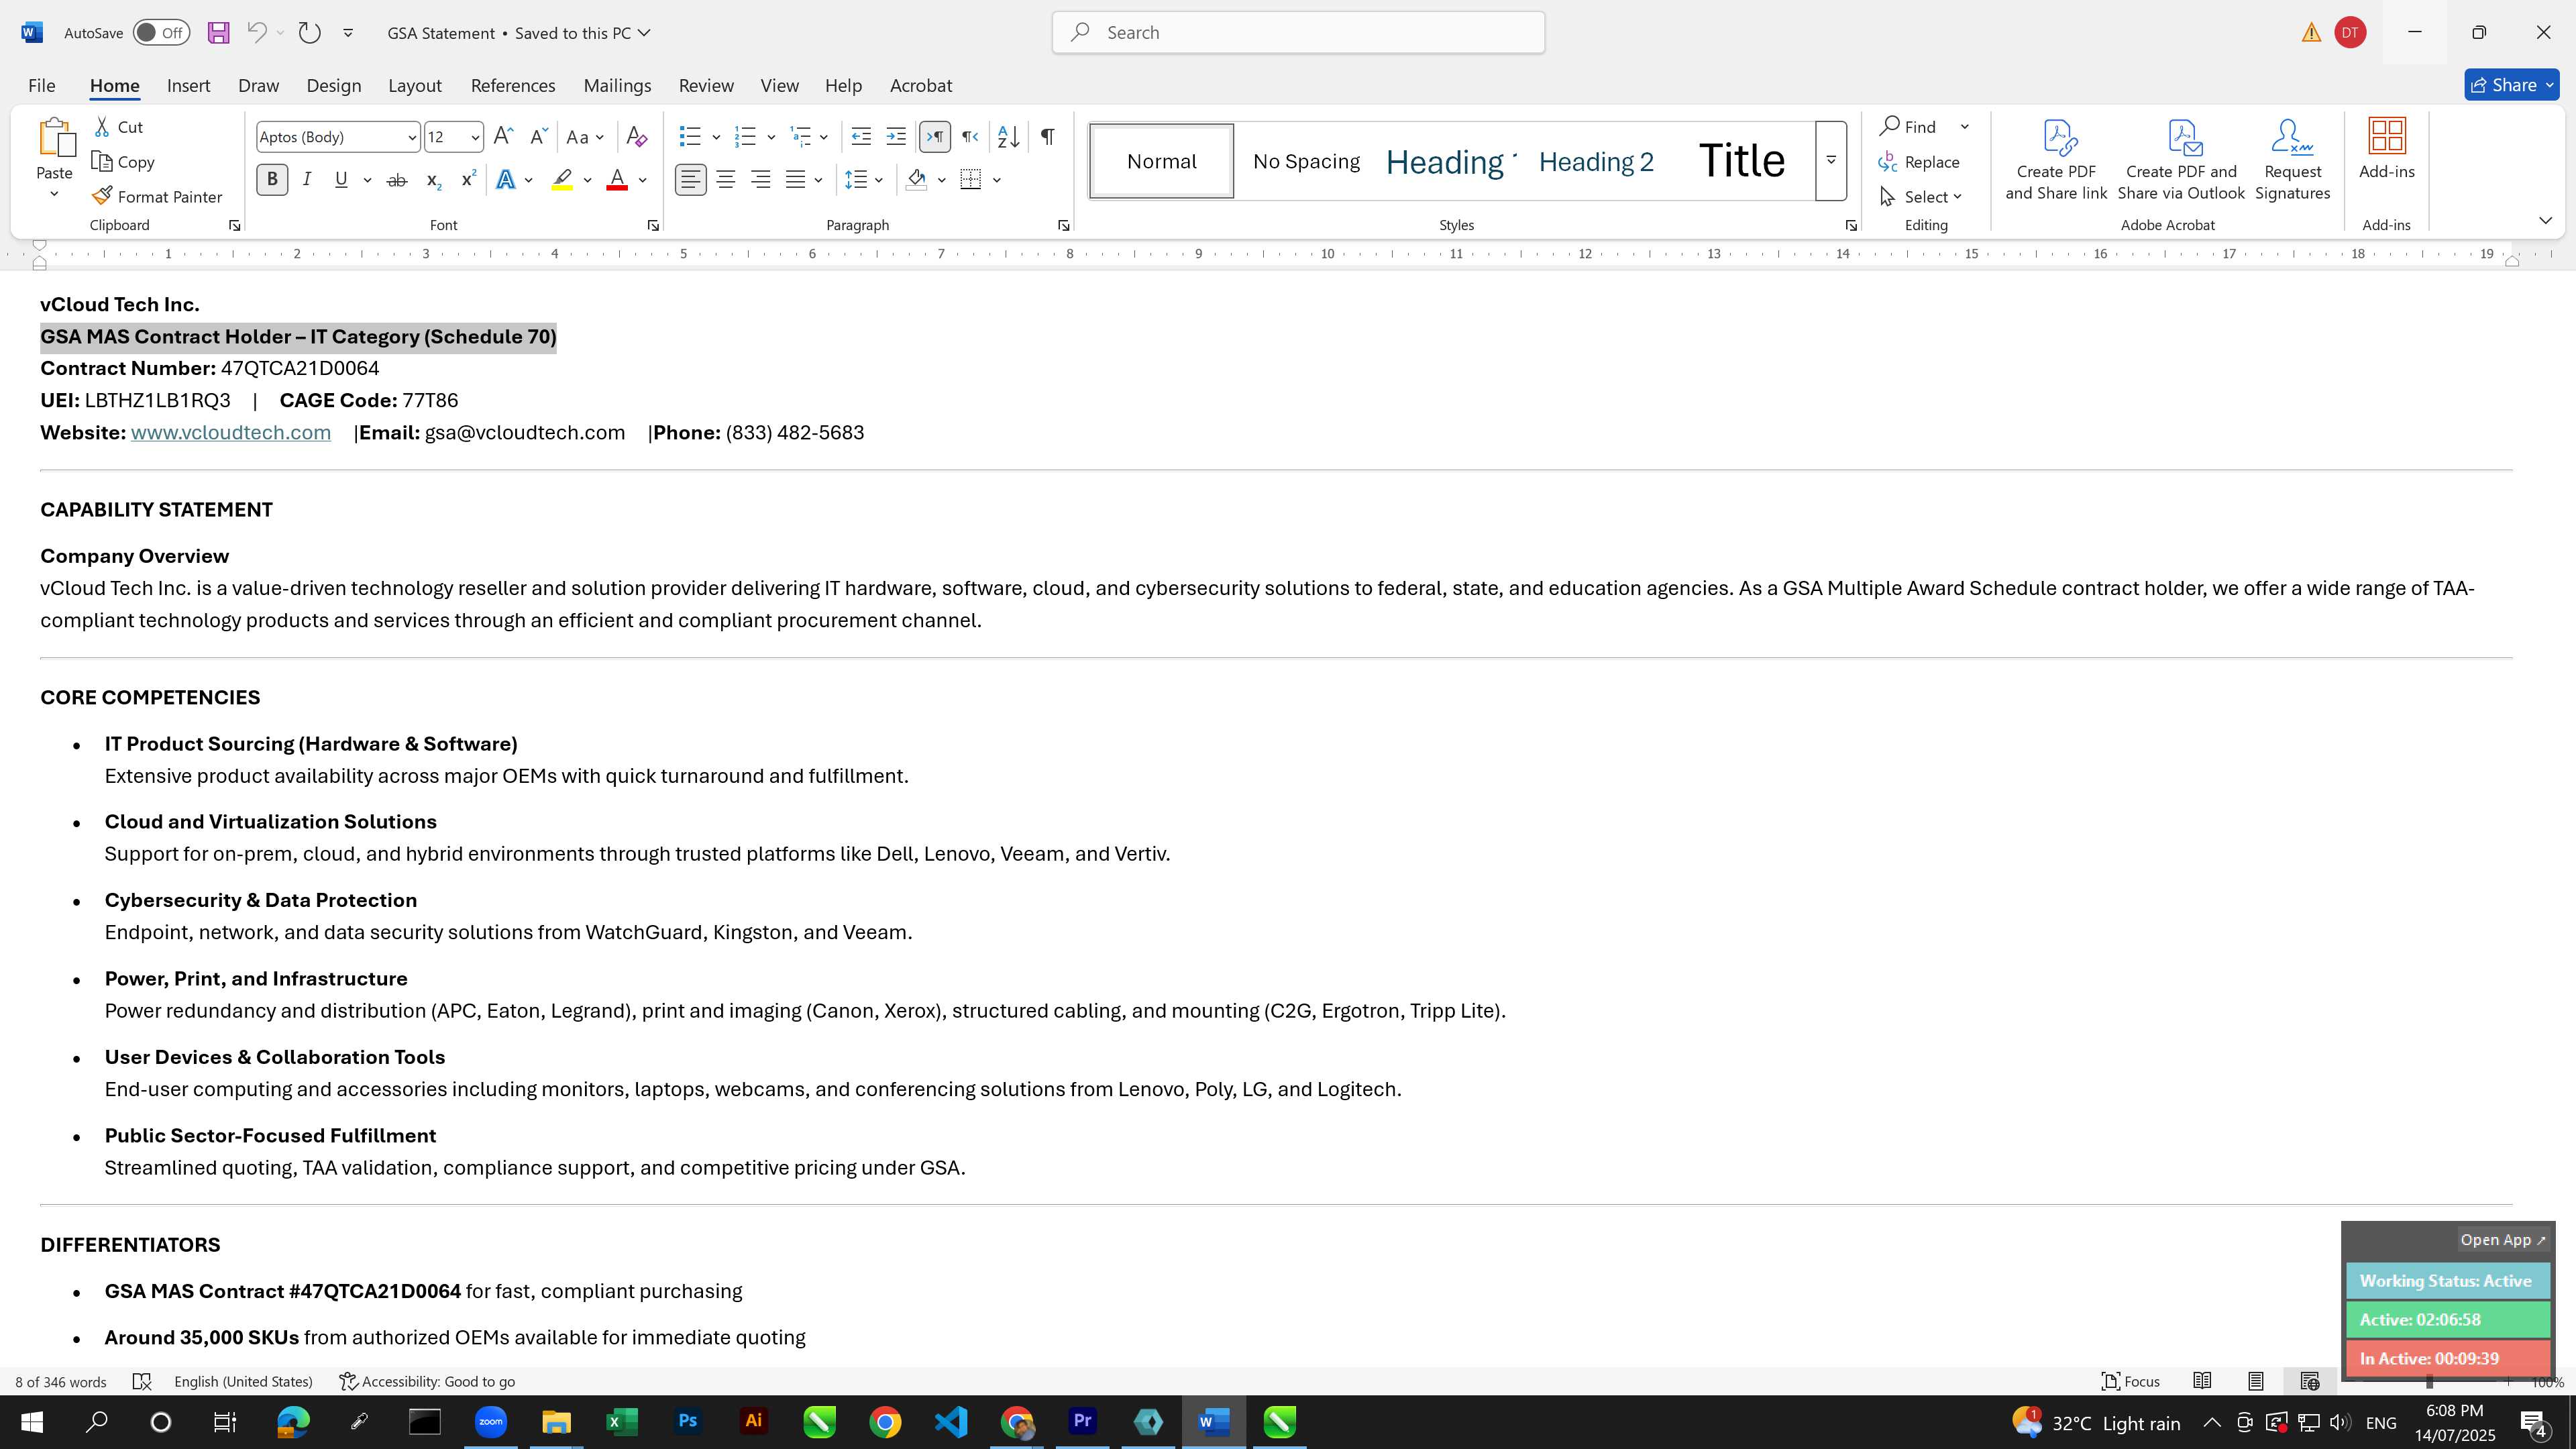Viewport: 2576px width, 1449px height.
Task: Toggle AutoSave switch on
Action: point(161,33)
